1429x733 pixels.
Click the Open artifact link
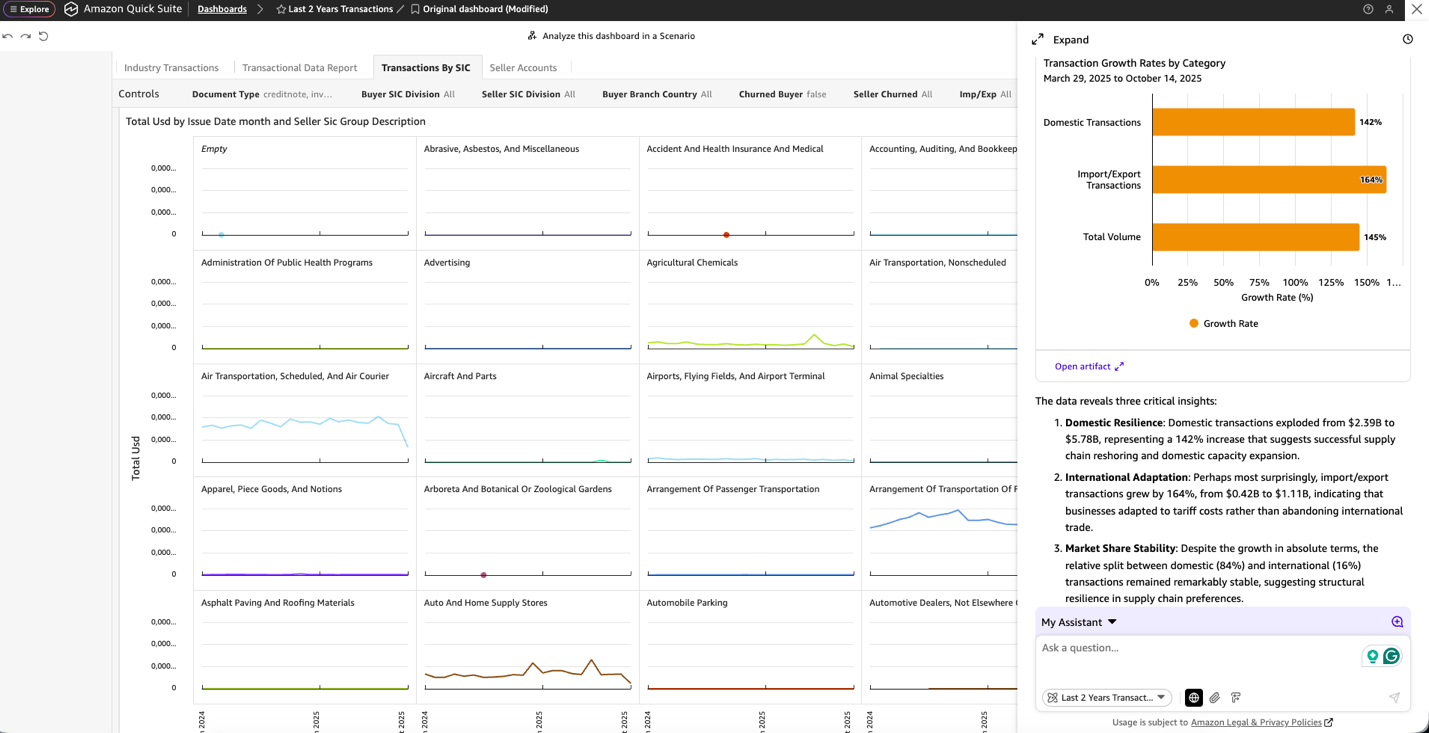tap(1089, 367)
